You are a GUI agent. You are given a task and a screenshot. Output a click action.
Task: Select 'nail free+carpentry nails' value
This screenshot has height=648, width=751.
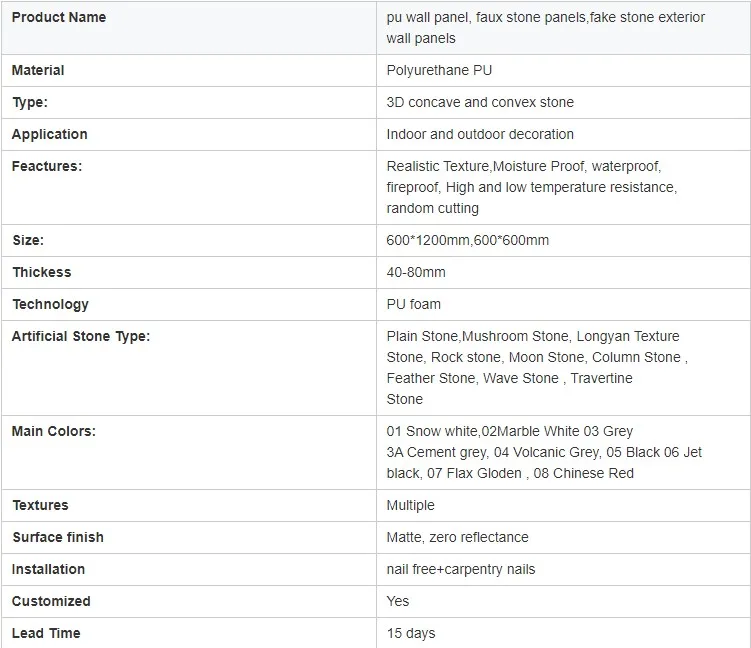(460, 569)
